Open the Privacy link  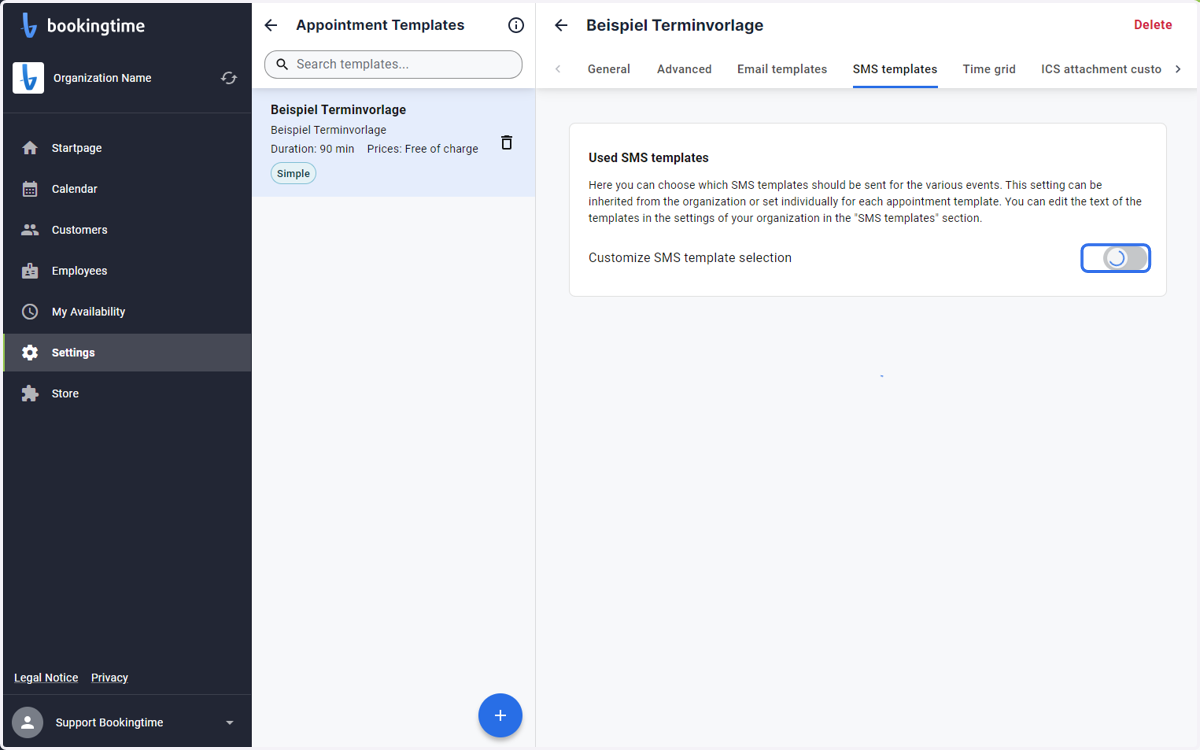[x=109, y=678]
